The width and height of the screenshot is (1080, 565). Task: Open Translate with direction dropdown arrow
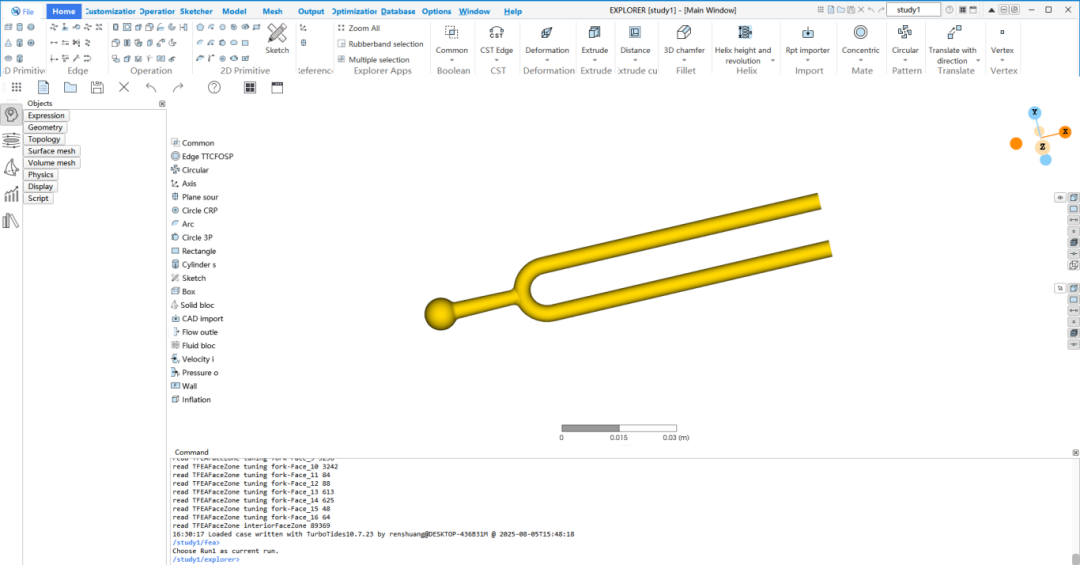[x=979, y=61]
